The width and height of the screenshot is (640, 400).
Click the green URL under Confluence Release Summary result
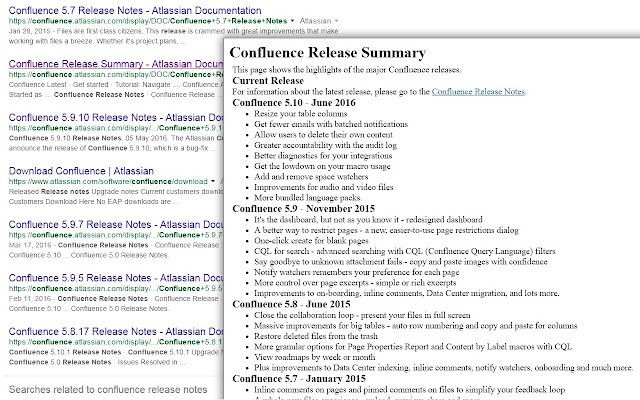coord(116,74)
